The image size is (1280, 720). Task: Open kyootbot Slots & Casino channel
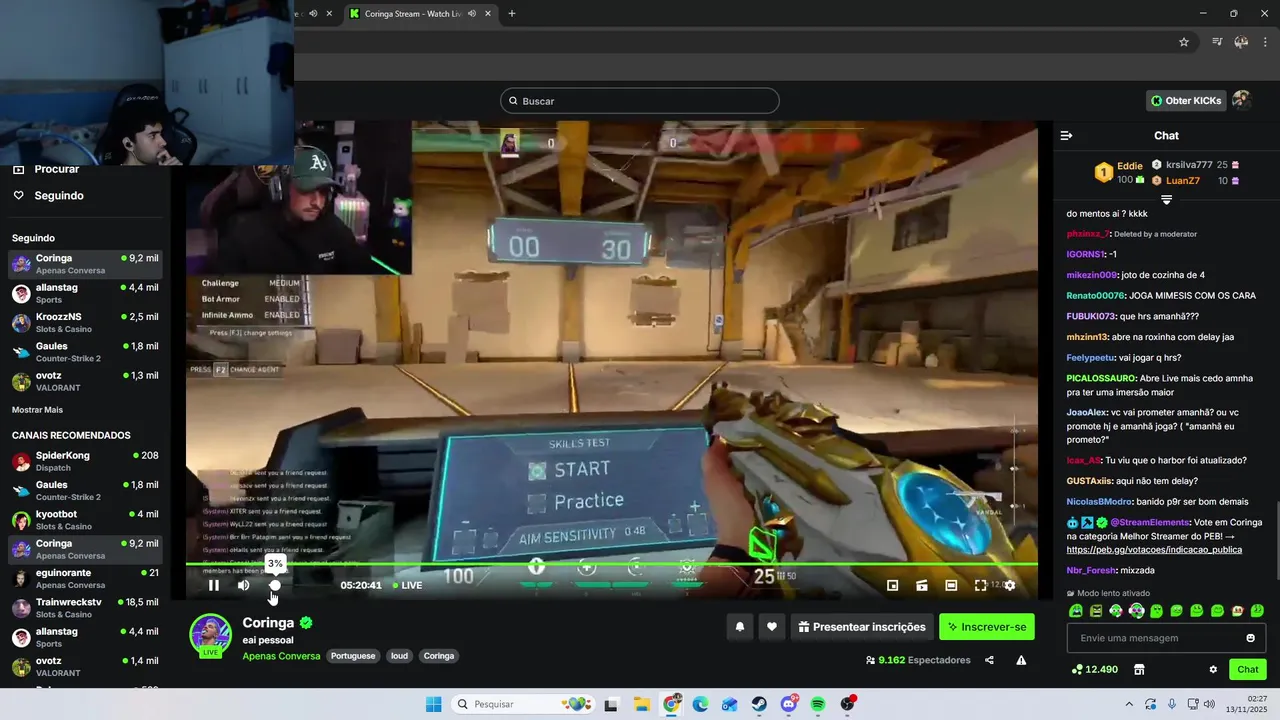(85, 520)
